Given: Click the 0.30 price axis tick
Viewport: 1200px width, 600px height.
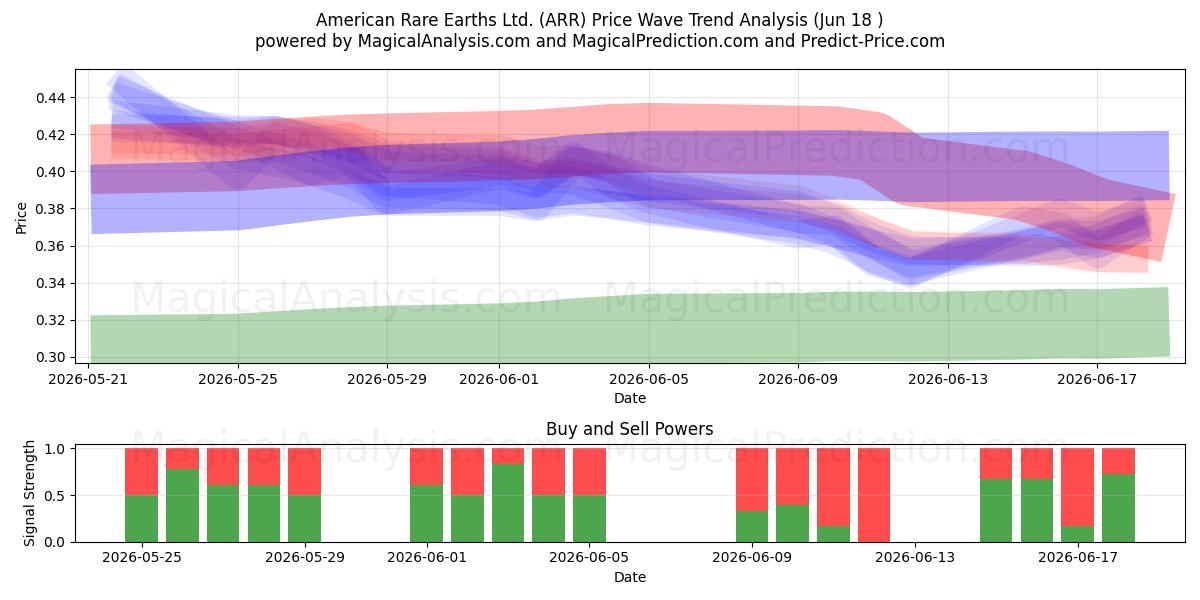Looking at the screenshot, I should (x=51, y=357).
